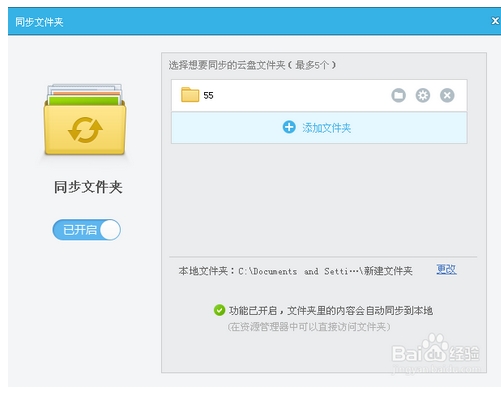Image resolution: width=501 pixels, height=394 pixels.
Task: Click the 添加文件夹 text label
Action: pos(327,128)
